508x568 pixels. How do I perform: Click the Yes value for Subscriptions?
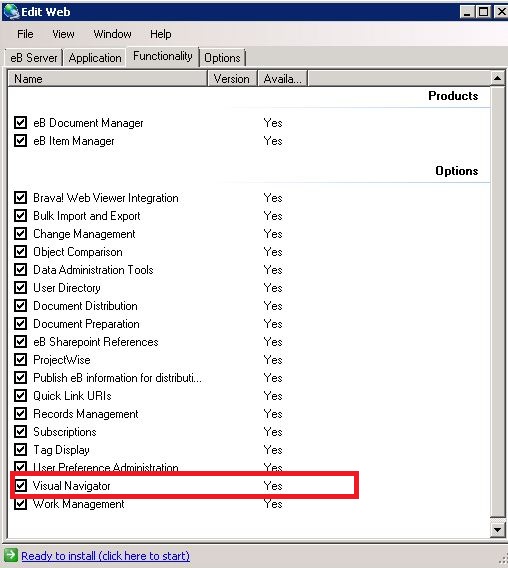point(273,432)
